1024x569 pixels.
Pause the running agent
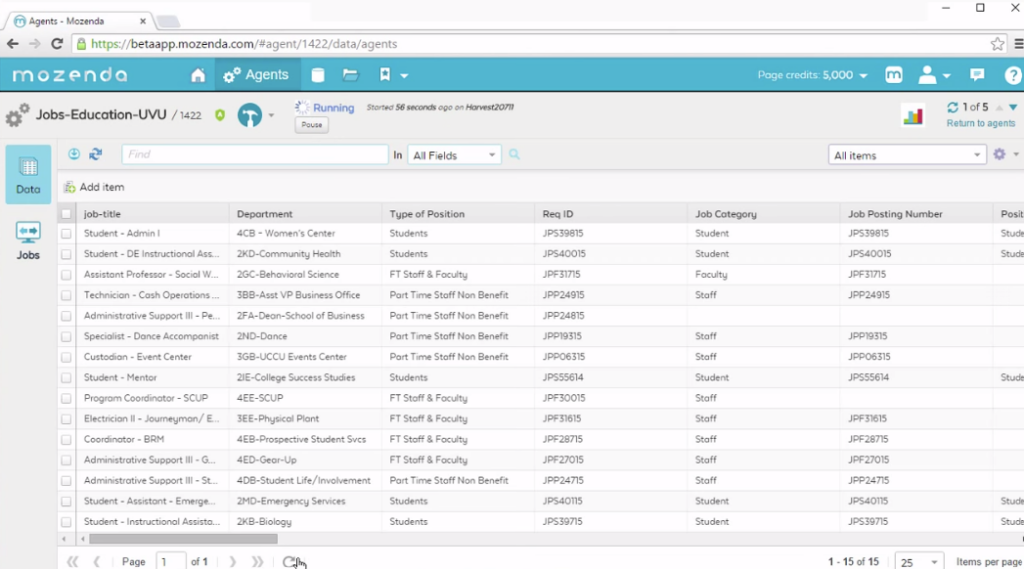[312, 125]
